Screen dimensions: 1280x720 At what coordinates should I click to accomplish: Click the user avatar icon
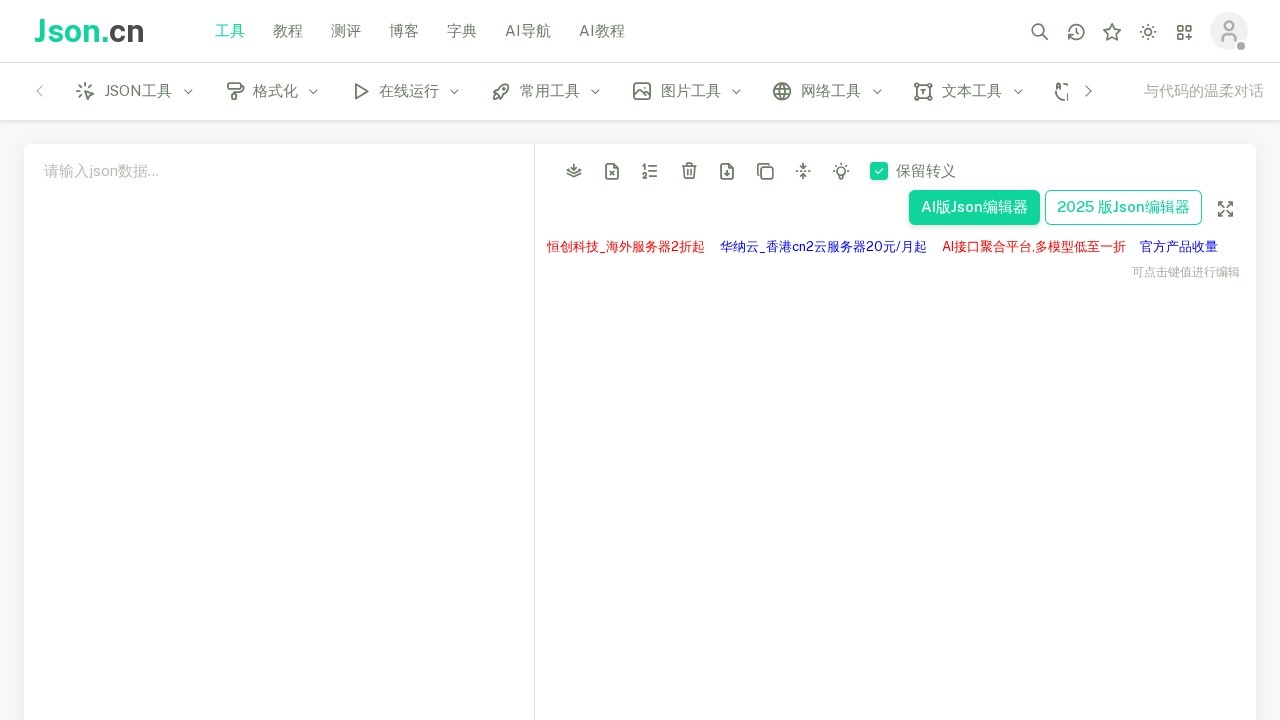pos(1229,31)
